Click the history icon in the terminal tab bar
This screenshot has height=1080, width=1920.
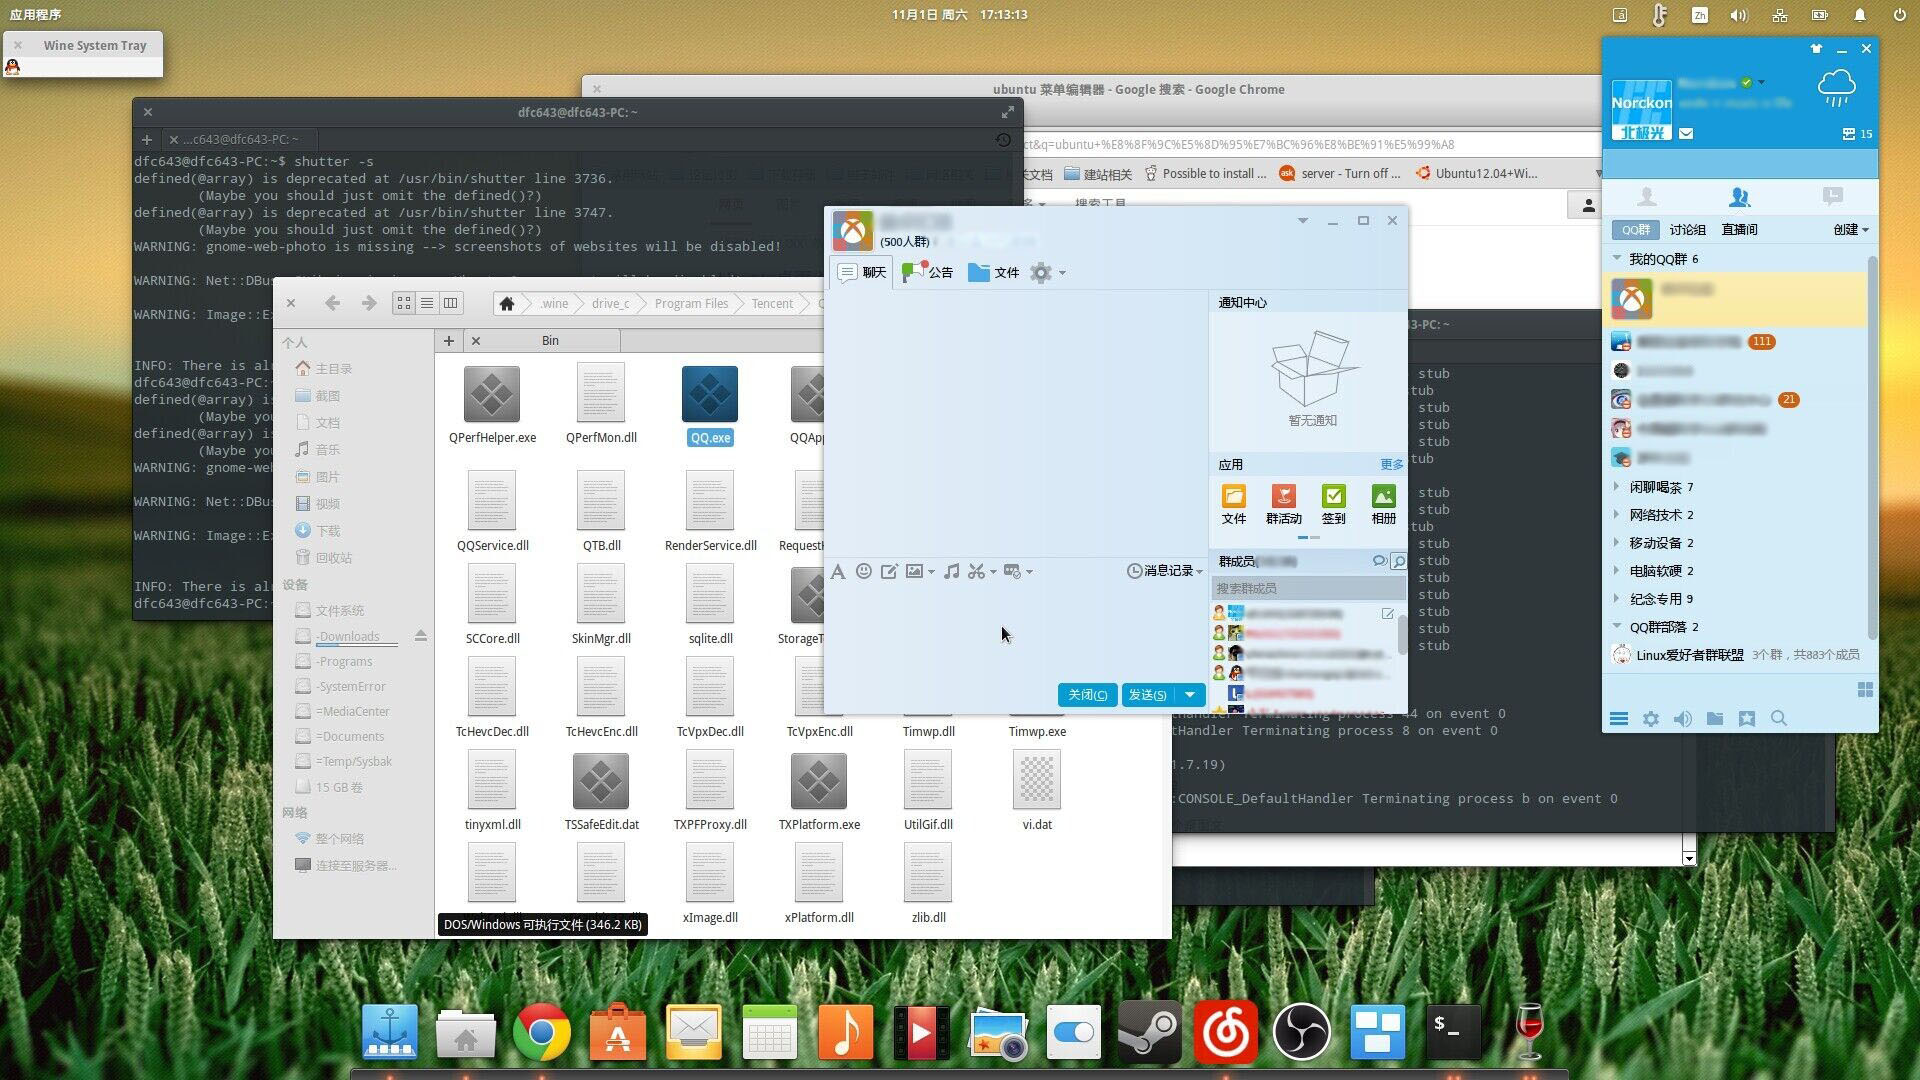[x=1004, y=140]
